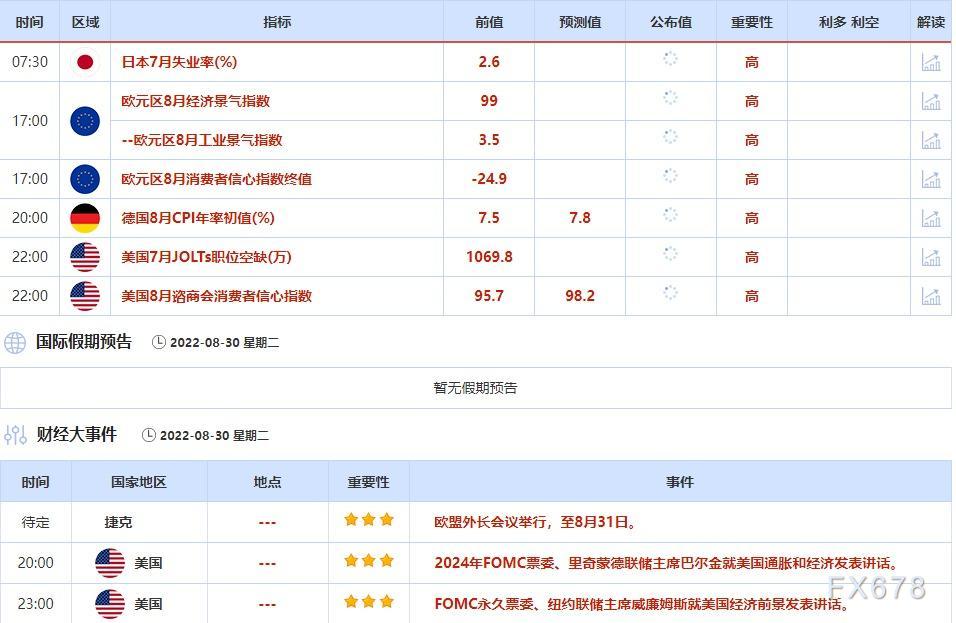956x623 pixels.
Task: Open chart icon for 美国8月谘商会消费者信心指数 row
Action: click(930, 296)
